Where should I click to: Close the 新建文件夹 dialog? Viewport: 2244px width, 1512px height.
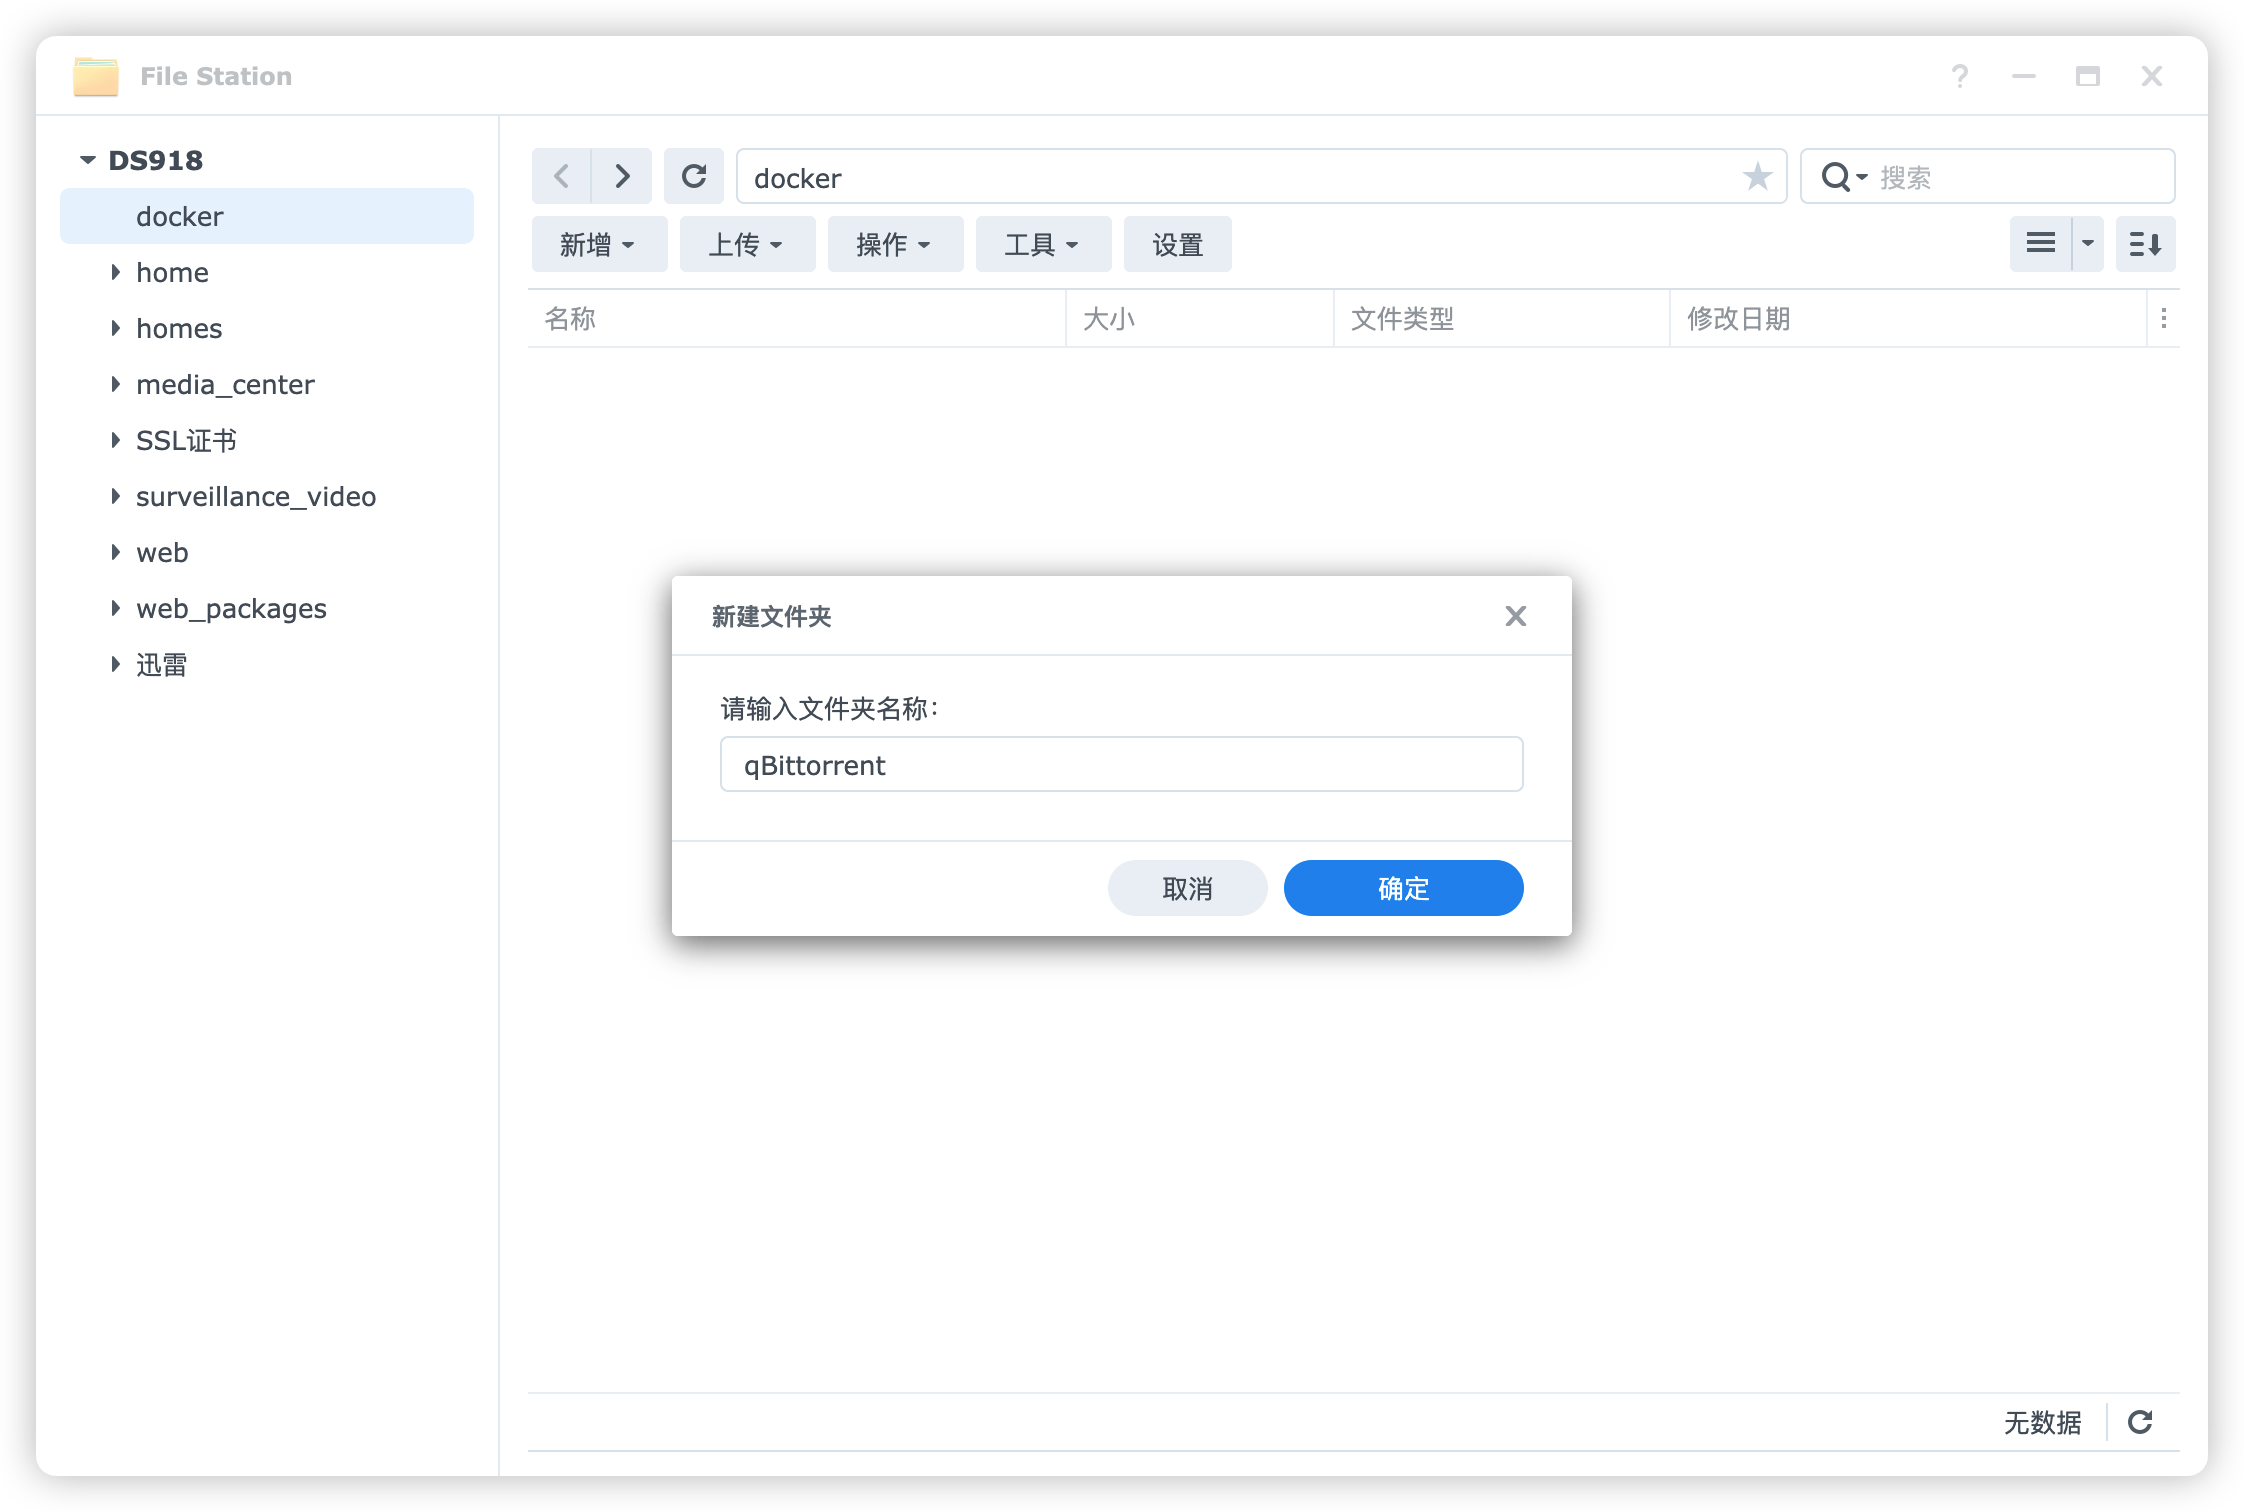(1515, 616)
